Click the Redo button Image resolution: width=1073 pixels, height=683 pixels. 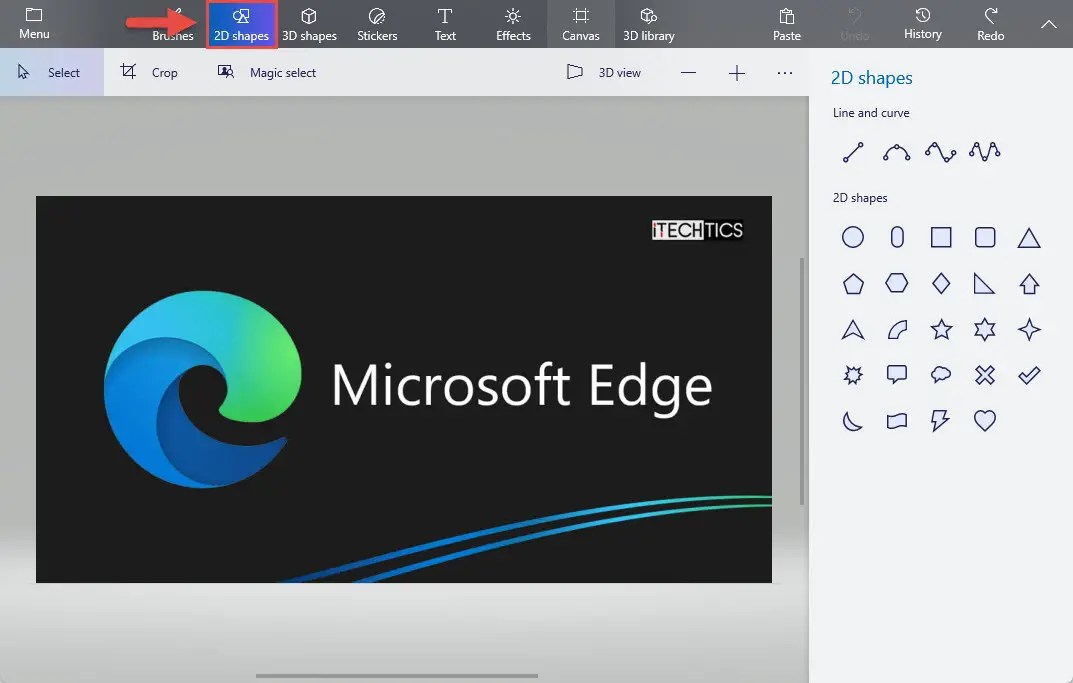[989, 24]
